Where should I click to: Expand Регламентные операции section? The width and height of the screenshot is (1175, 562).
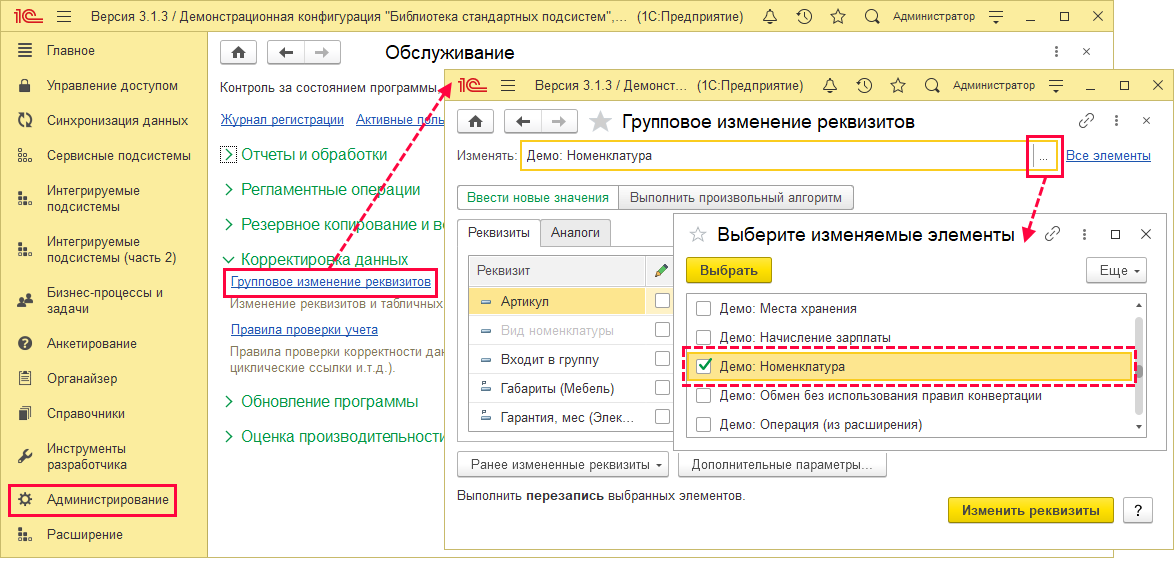pyautogui.click(x=229, y=190)
